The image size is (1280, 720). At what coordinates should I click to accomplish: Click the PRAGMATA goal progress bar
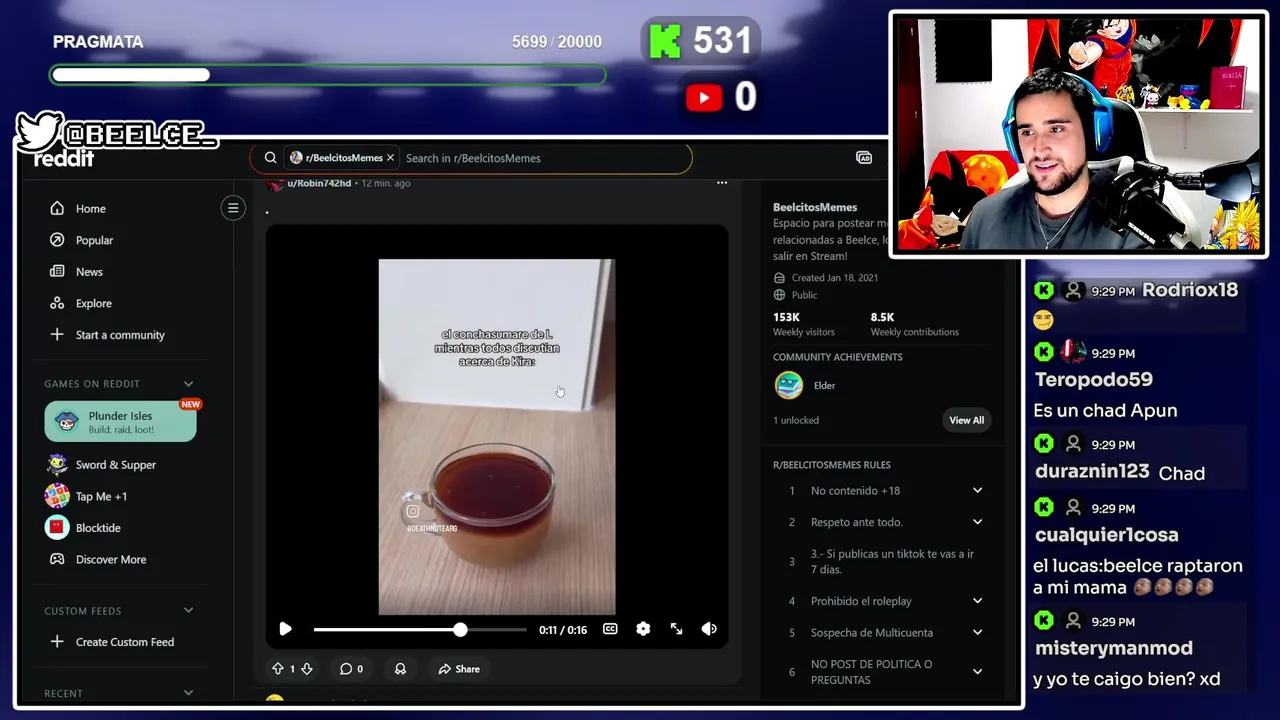(x=328, y=75)
